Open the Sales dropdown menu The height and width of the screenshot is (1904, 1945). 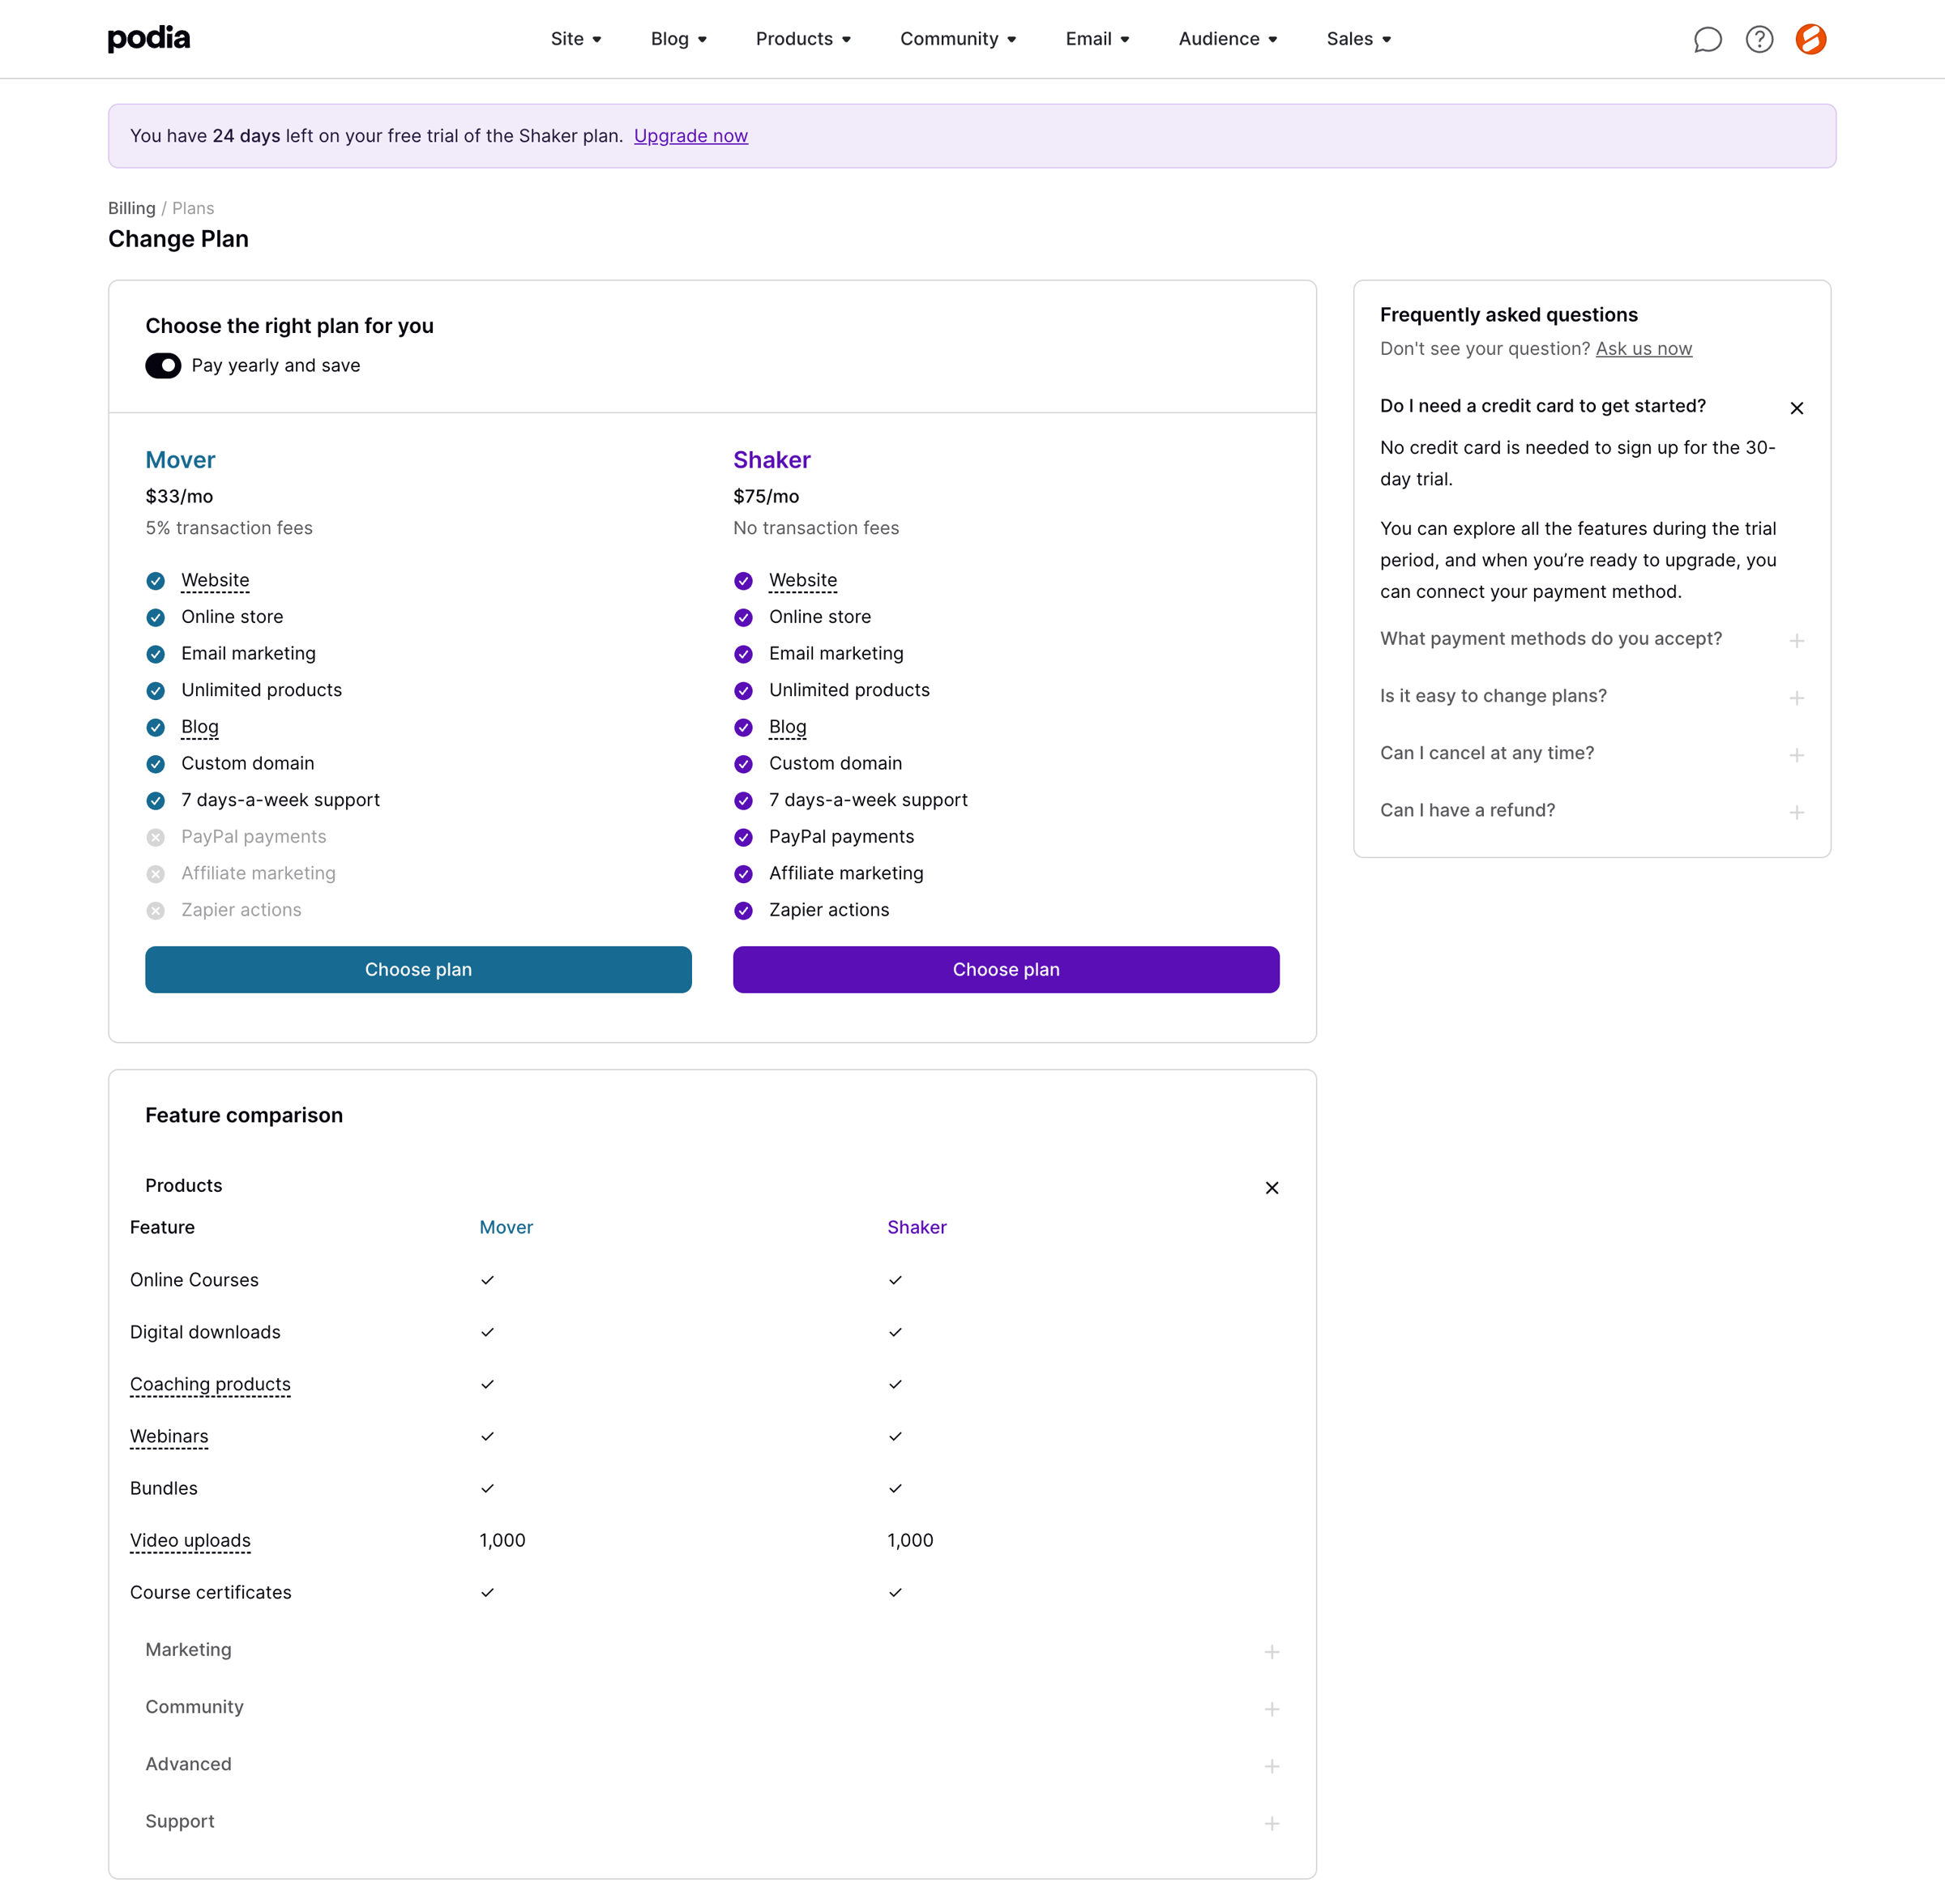[x=1359, y=39]
